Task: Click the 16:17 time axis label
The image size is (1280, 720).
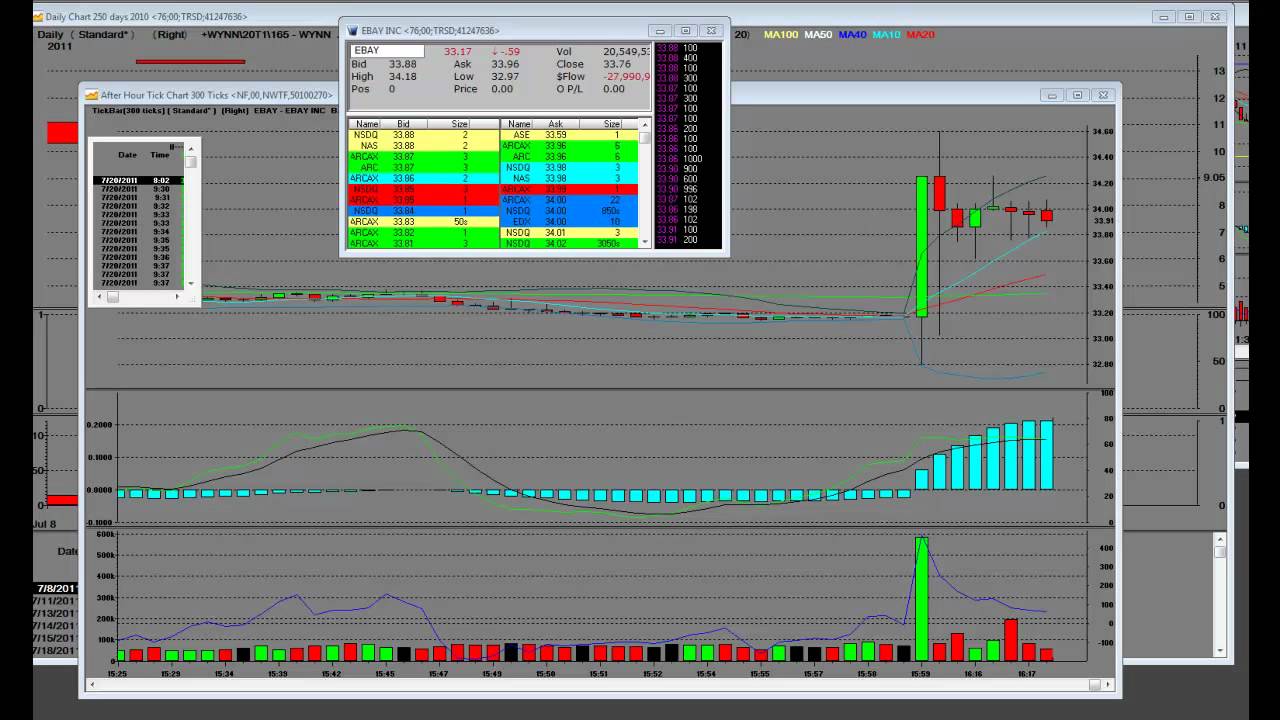Action: coord(1026,674)
